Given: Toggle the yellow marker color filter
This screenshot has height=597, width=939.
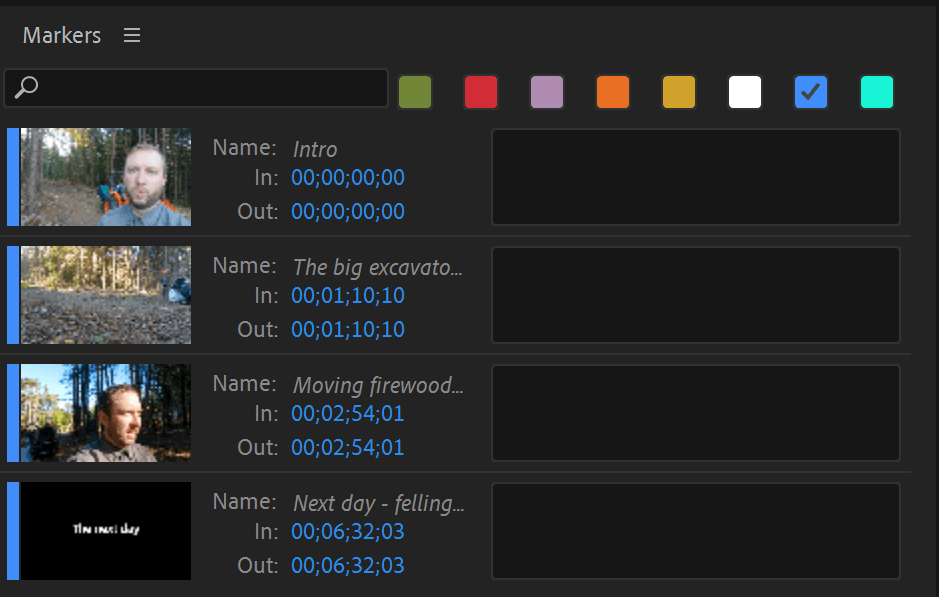Looking at the screenshot, I should click(x=679, y=92).
